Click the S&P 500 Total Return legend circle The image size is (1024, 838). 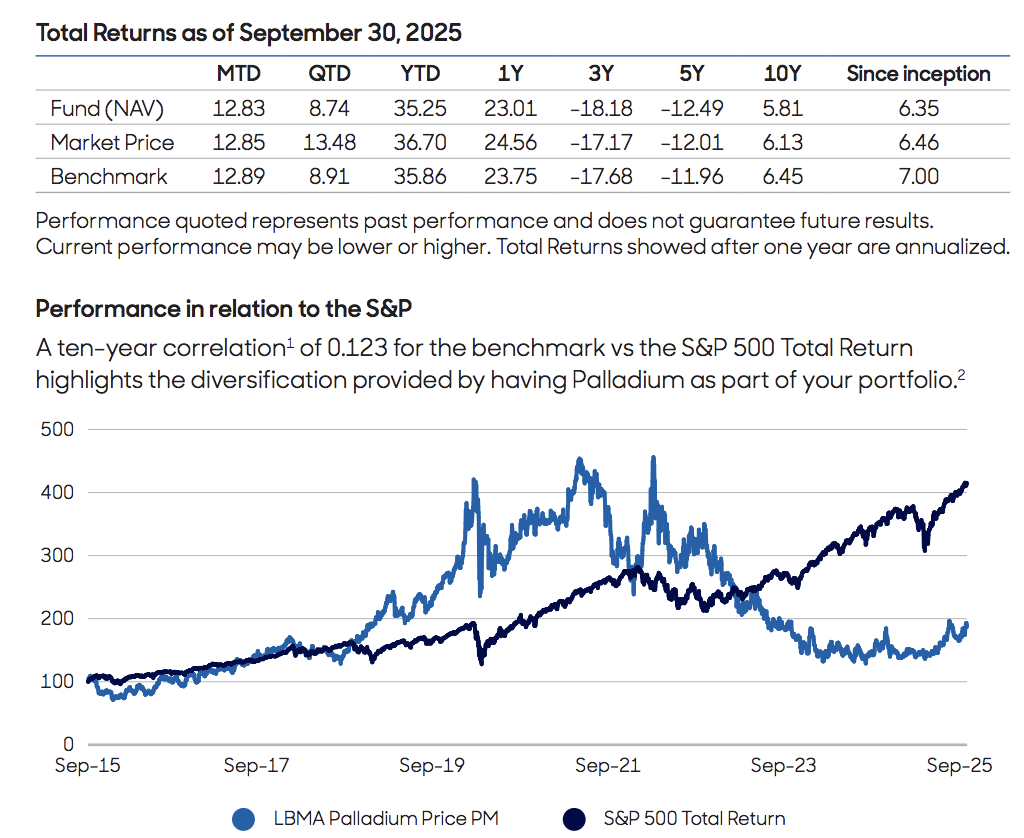point(575,818)
